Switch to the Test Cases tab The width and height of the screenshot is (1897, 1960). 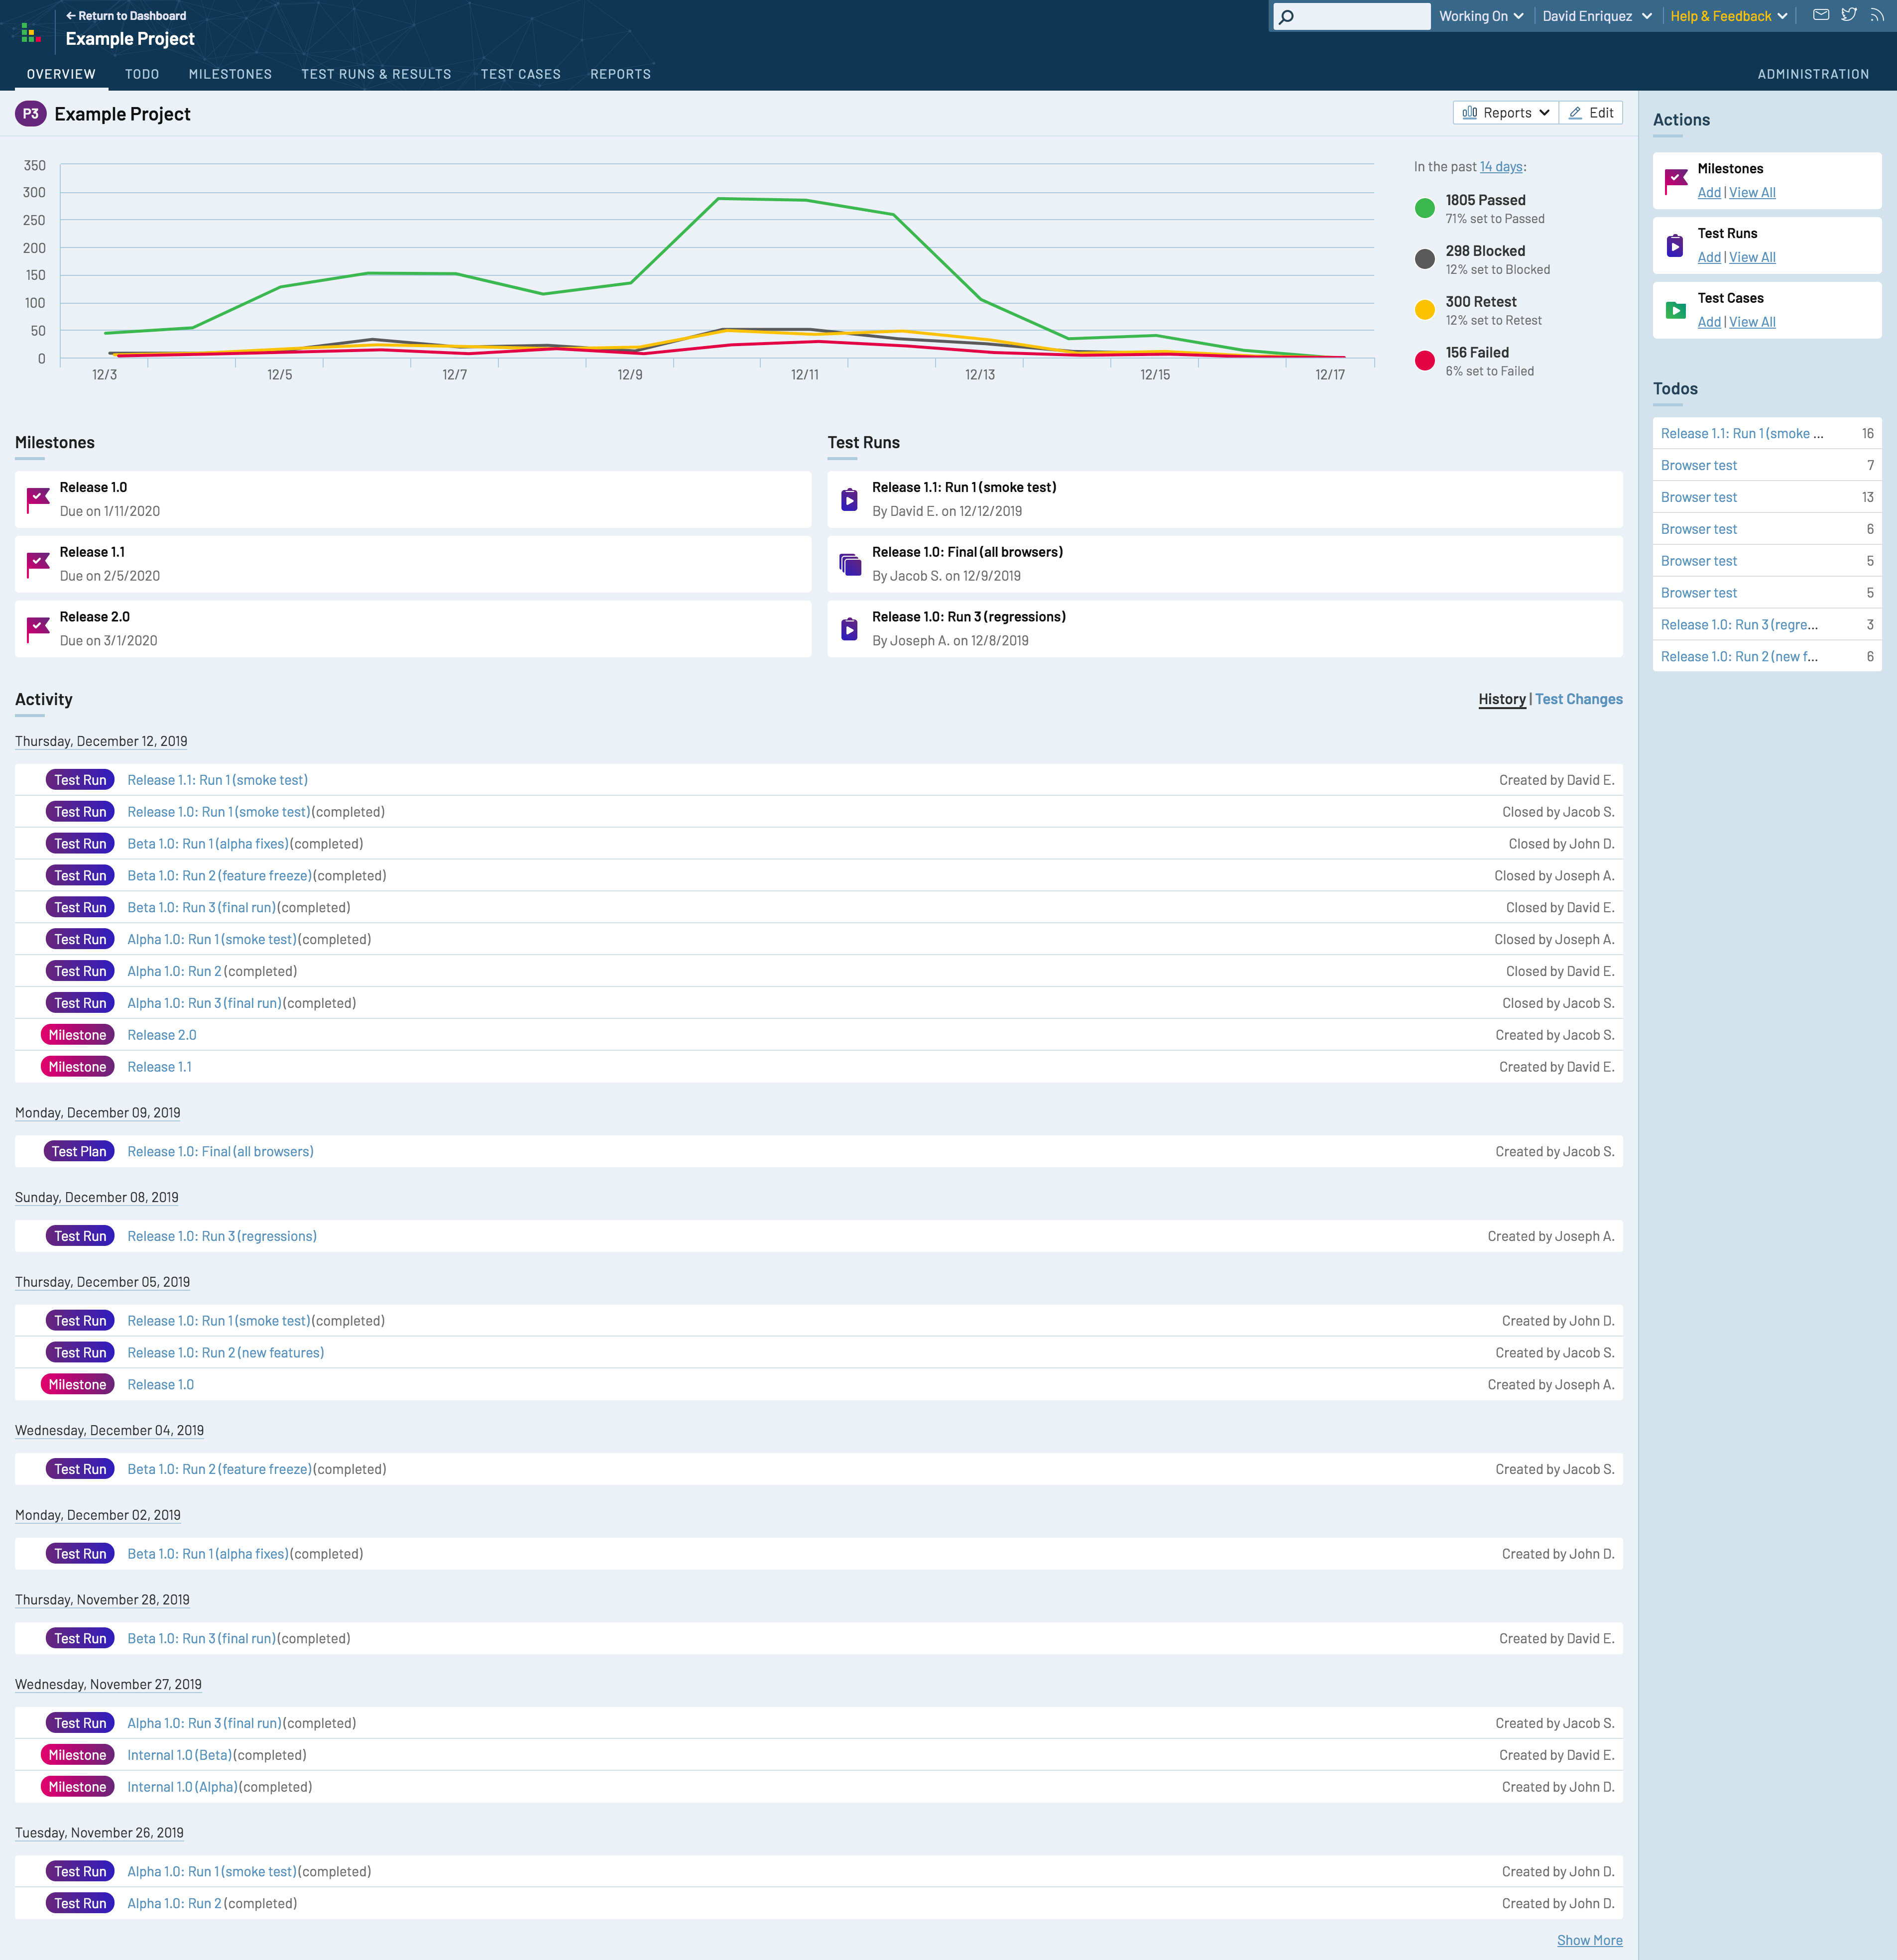click(520, 74)
